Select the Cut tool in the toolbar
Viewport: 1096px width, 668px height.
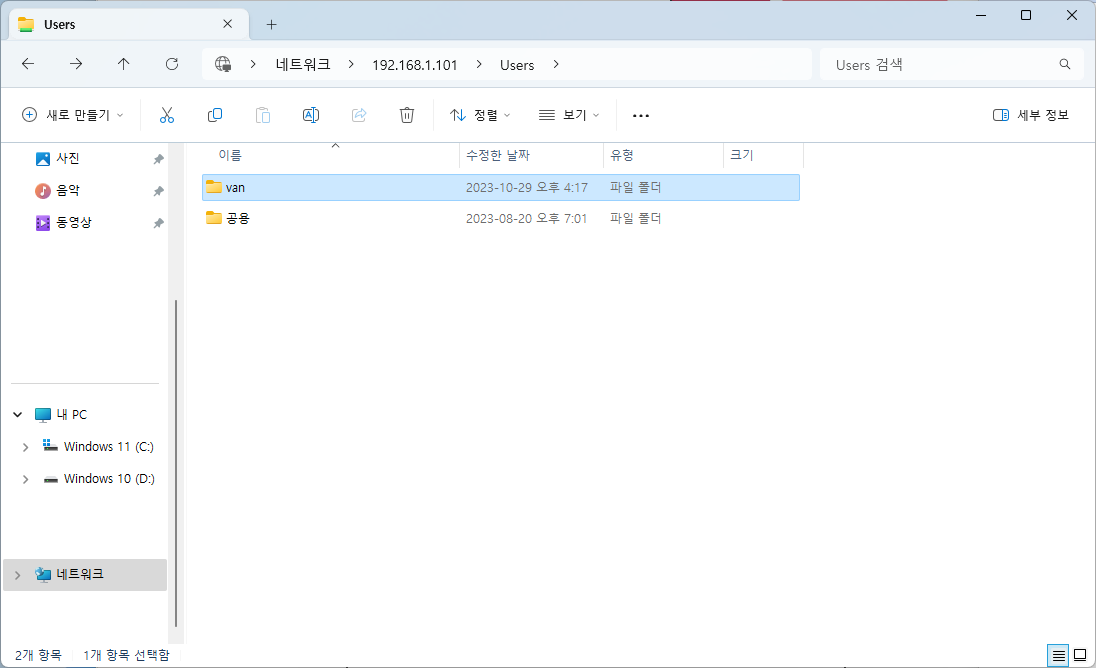[167, 115]
